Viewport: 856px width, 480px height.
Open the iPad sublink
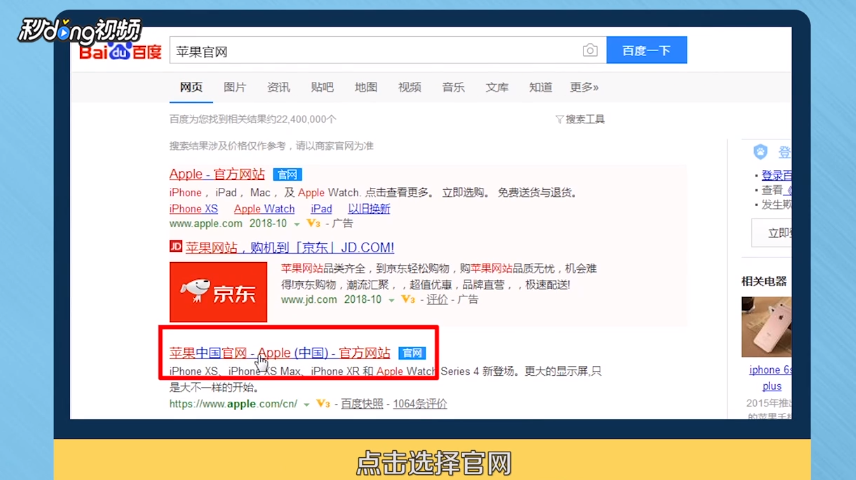pyautogui.click(x=322, y=209)
